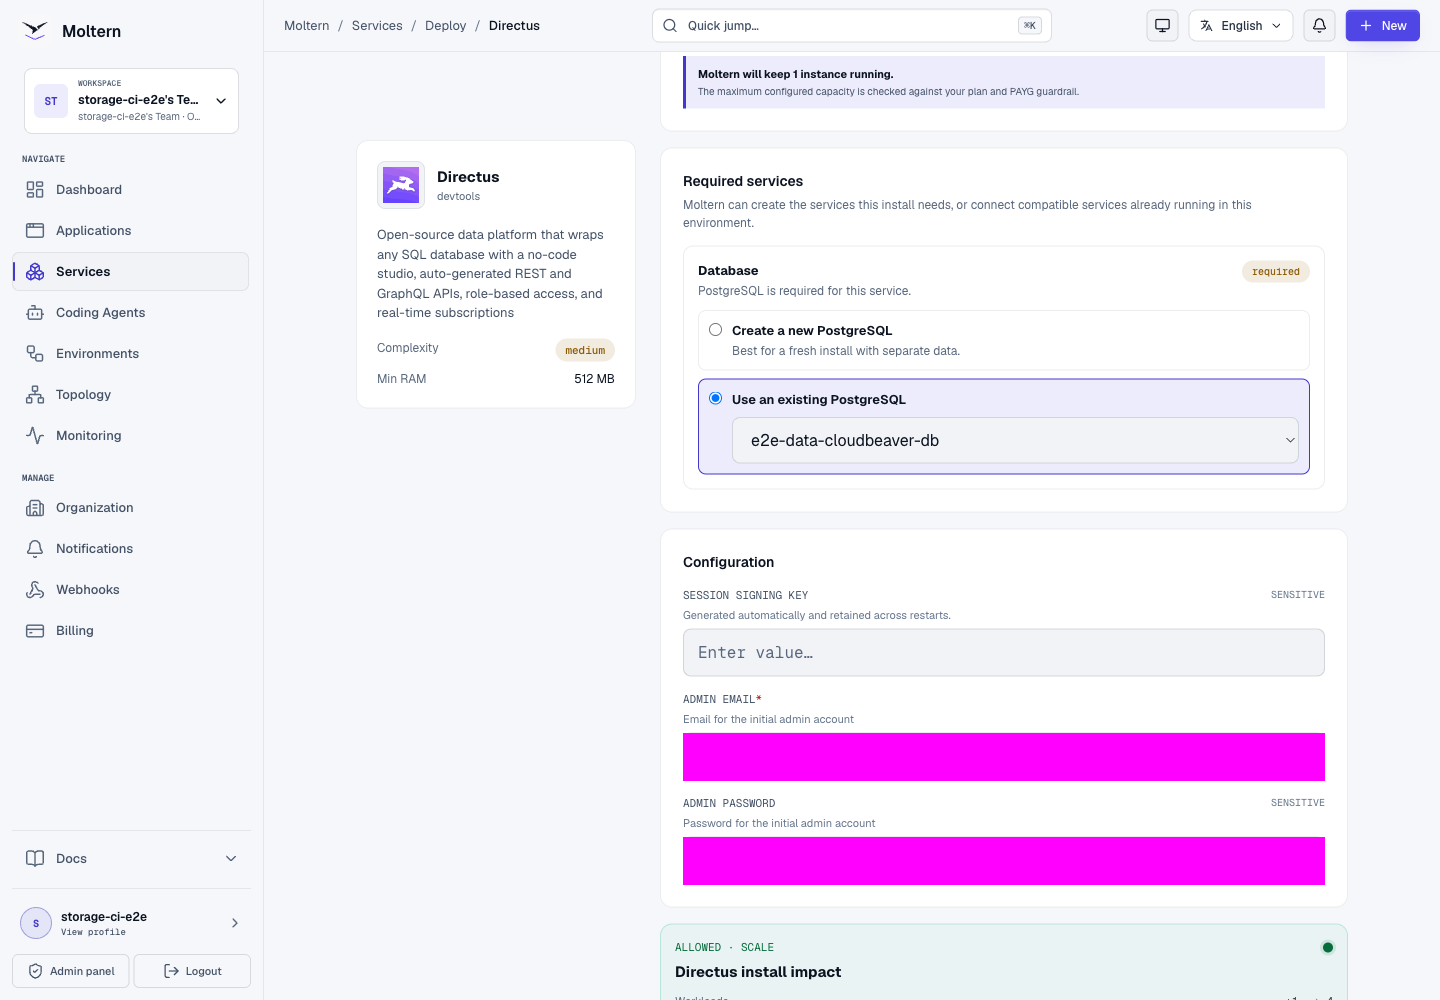The image size is (1440, 1000).
Task: Click the Services cubes icon
Action: pos(35,272)
